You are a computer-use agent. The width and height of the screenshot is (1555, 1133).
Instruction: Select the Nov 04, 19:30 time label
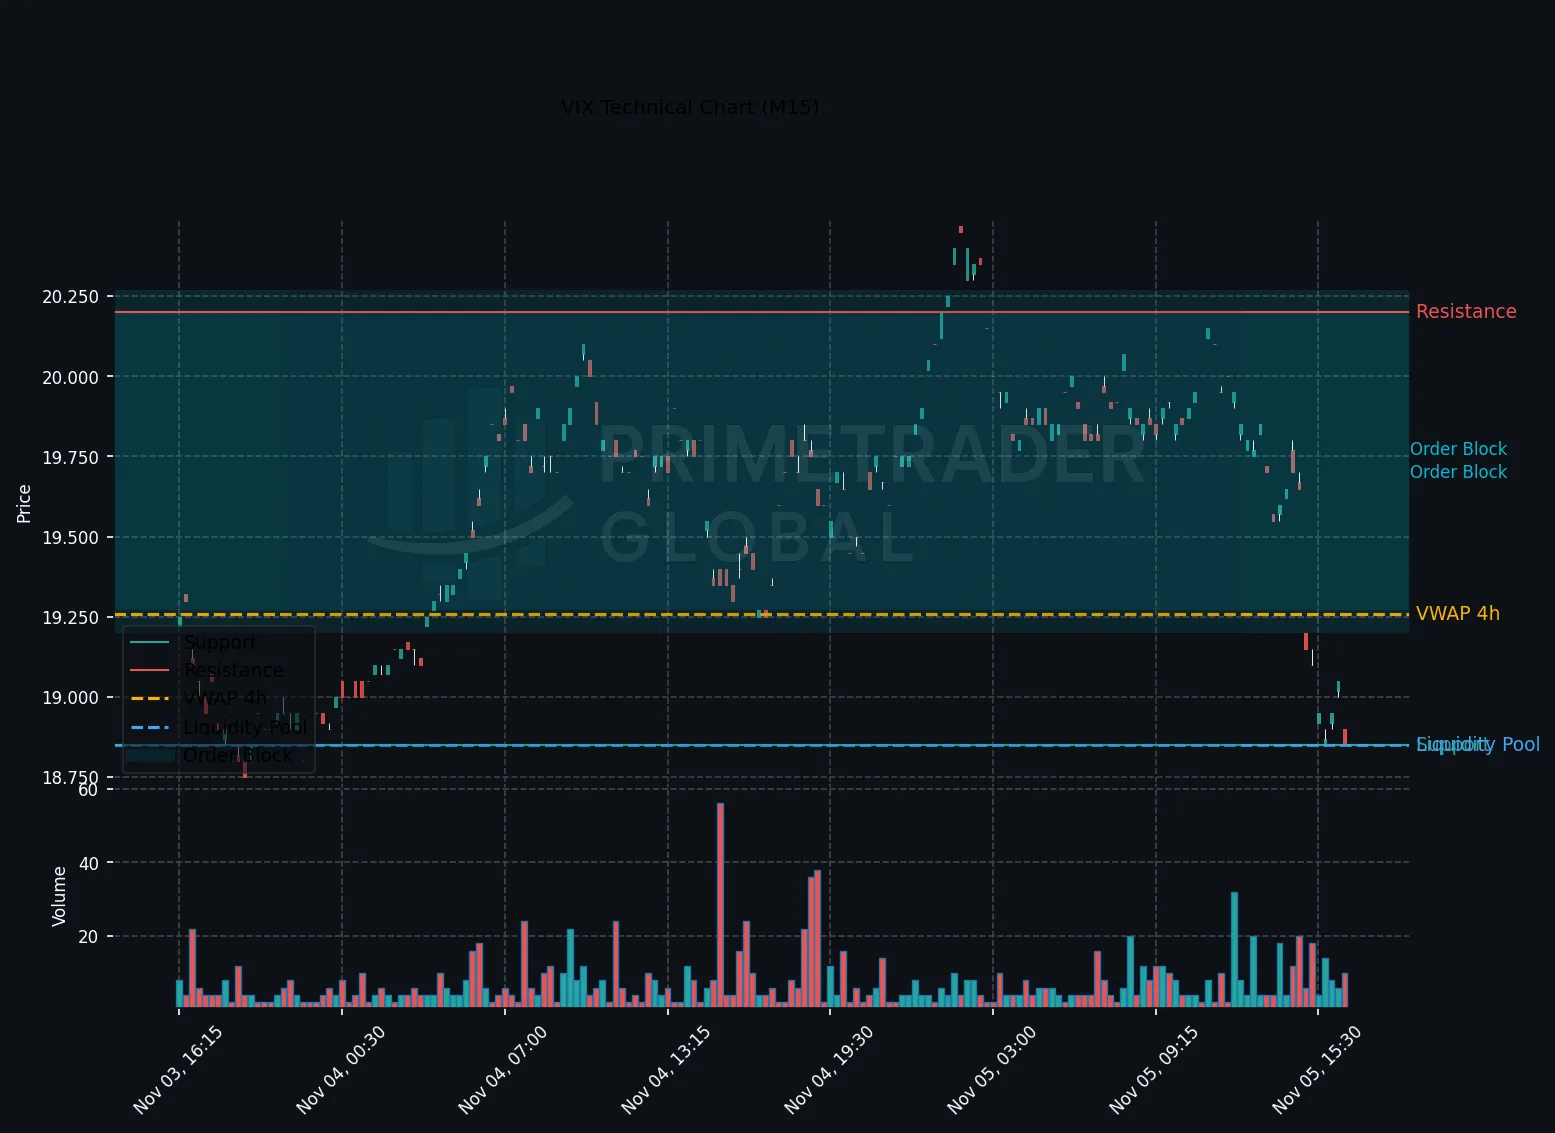pyautogui.click(x=829, y=1069)
